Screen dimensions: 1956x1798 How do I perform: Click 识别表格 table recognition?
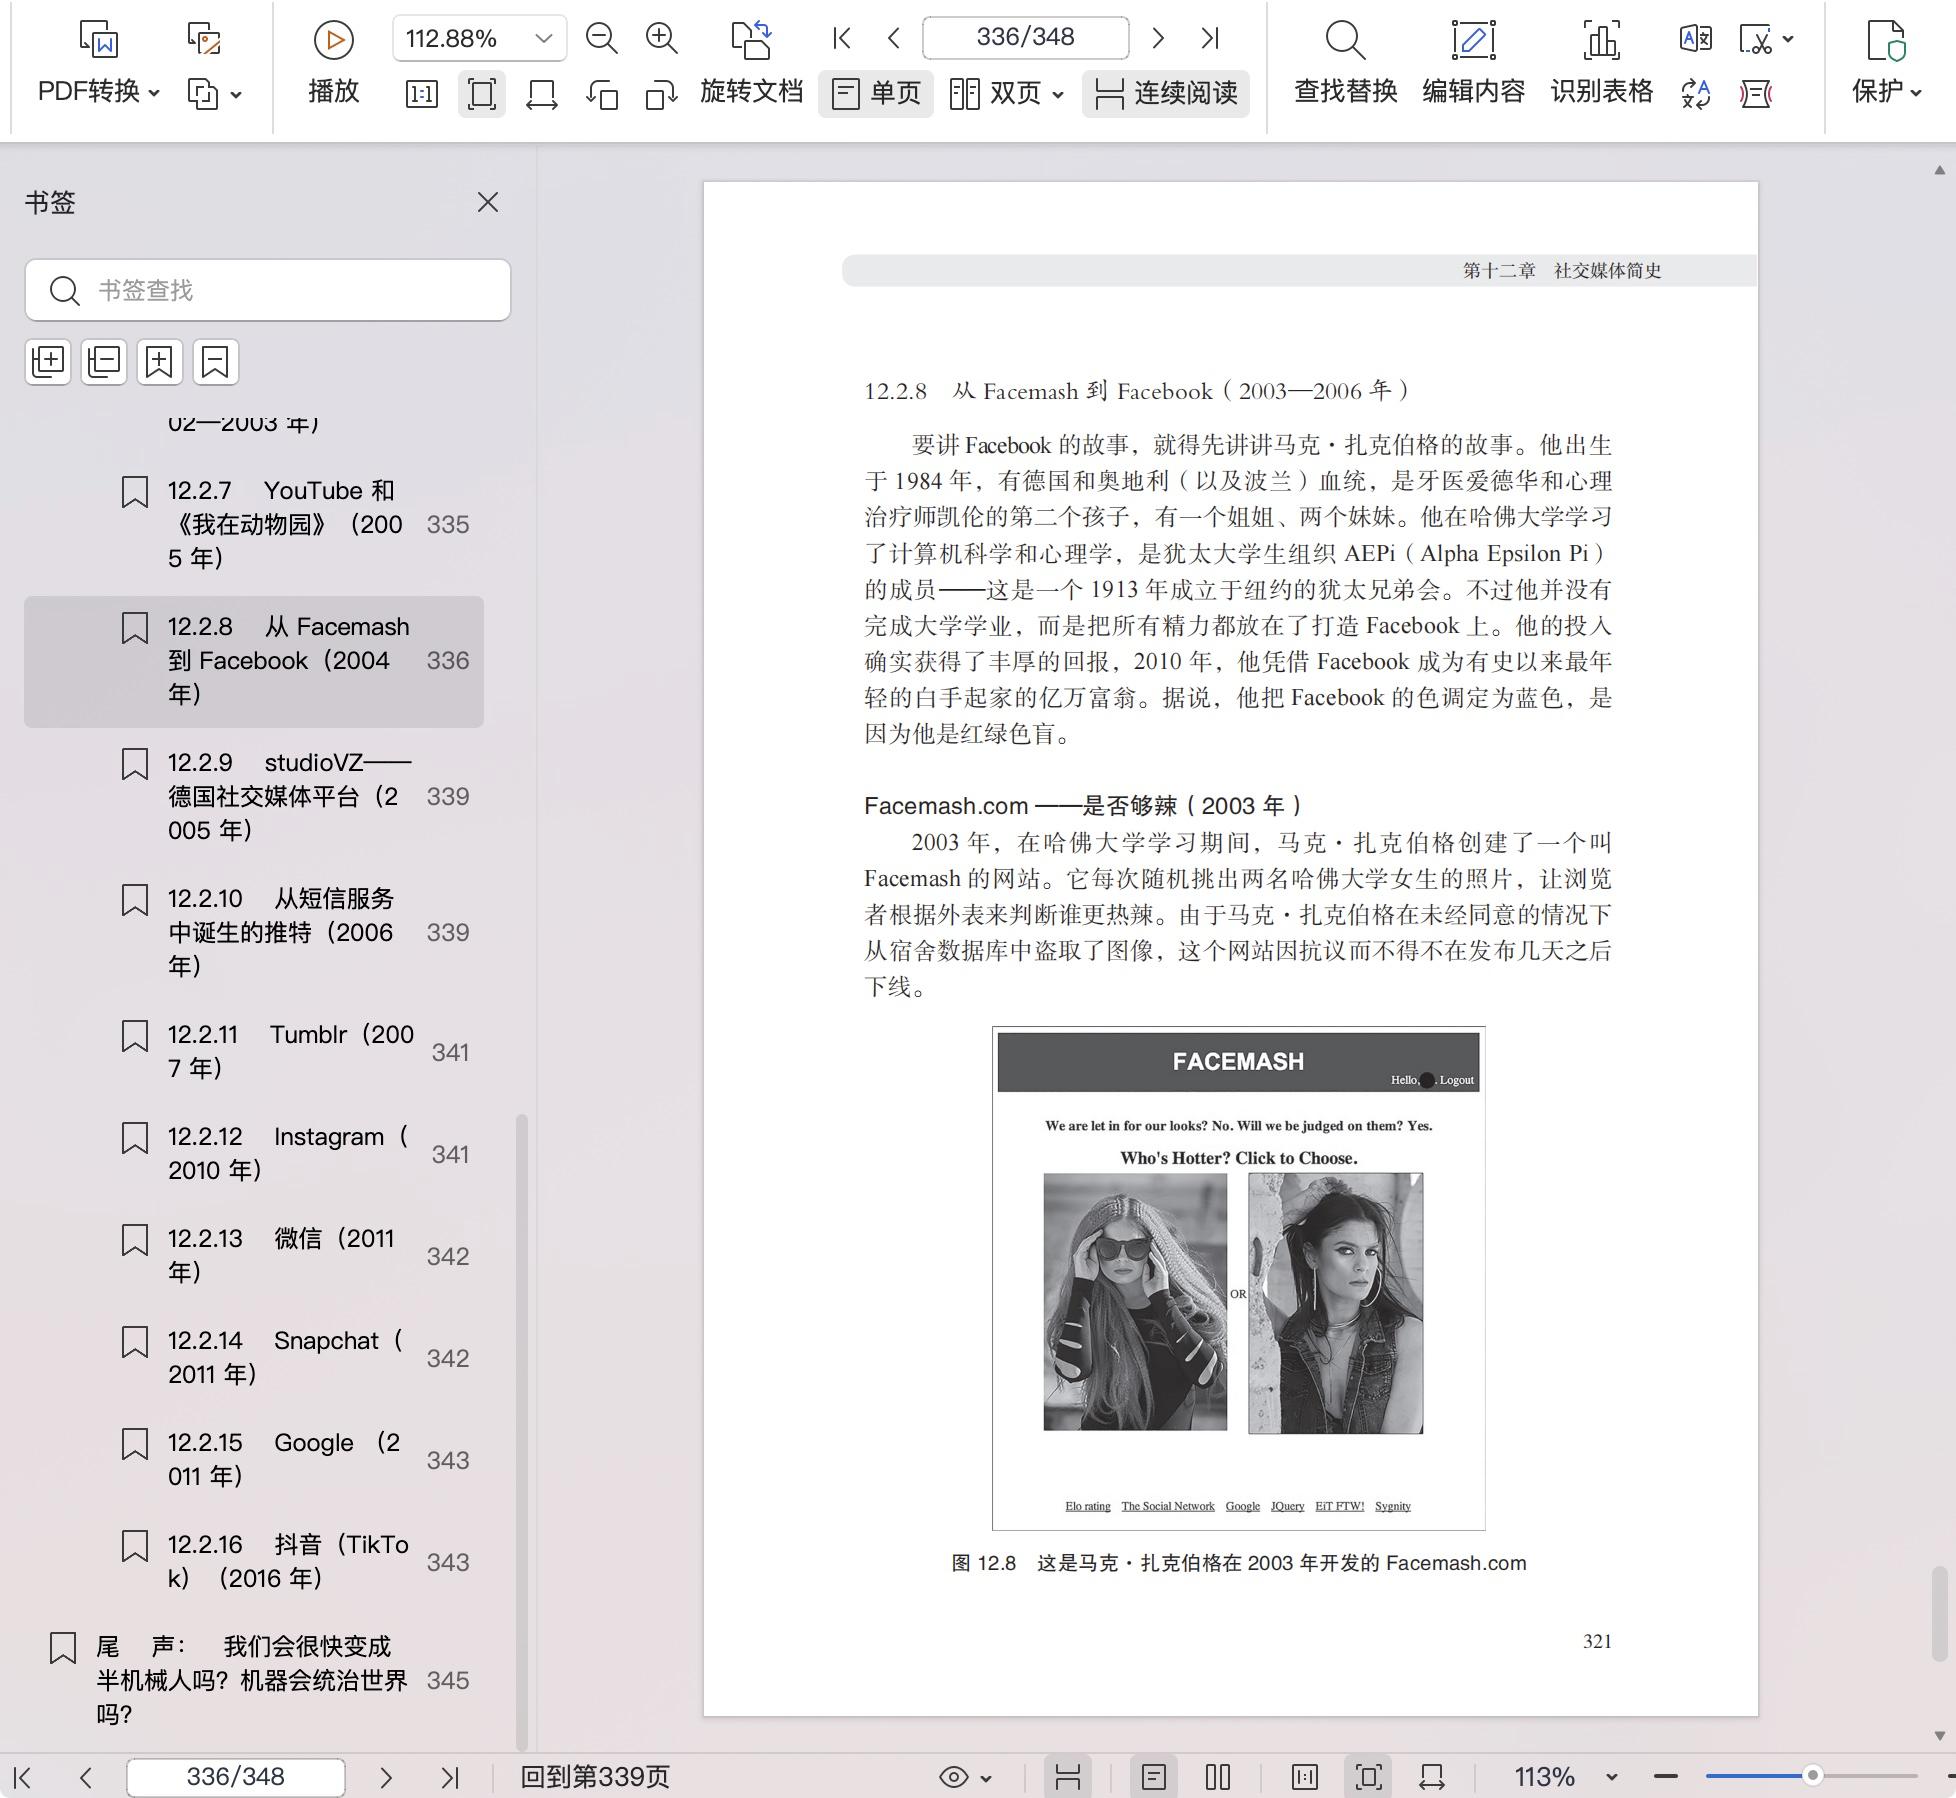[1601, 62]
